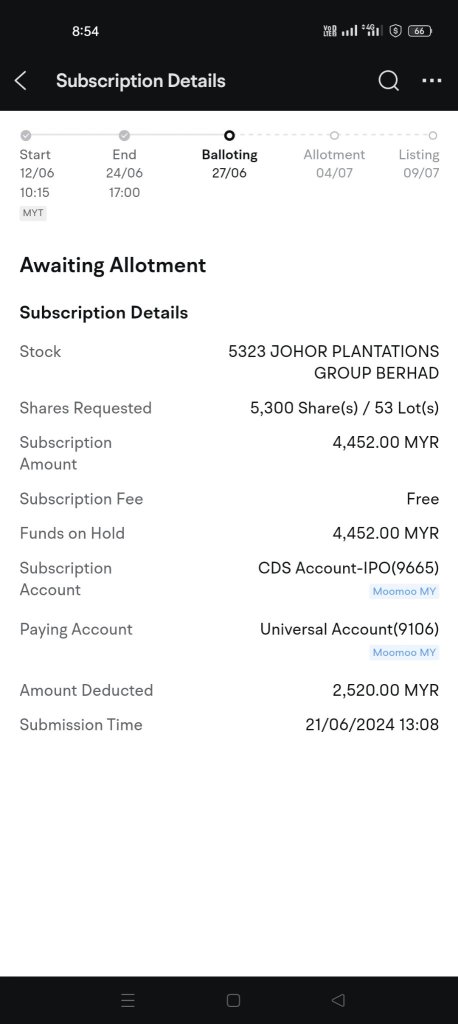Tap the back arrow icon
458x1024 pixels.
click(20, 81)
